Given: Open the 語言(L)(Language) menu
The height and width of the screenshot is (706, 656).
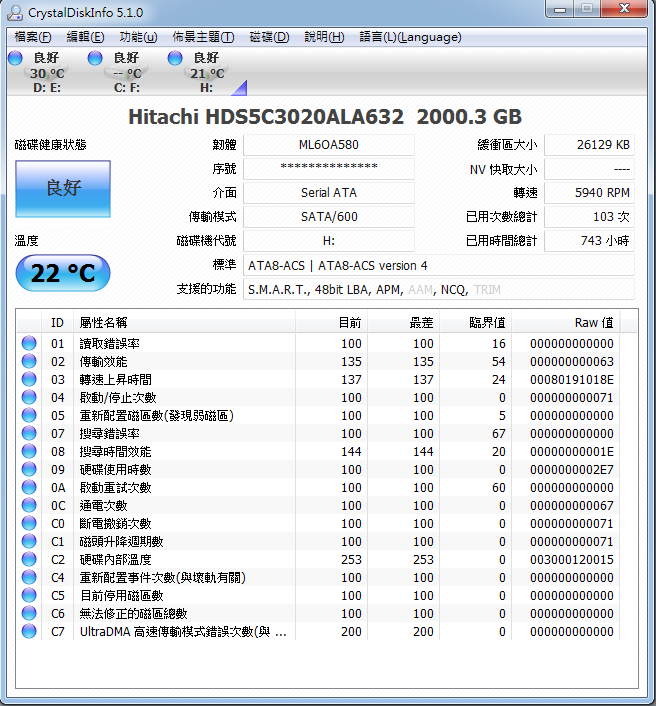Looking at the screenshot, I should 410,37.
